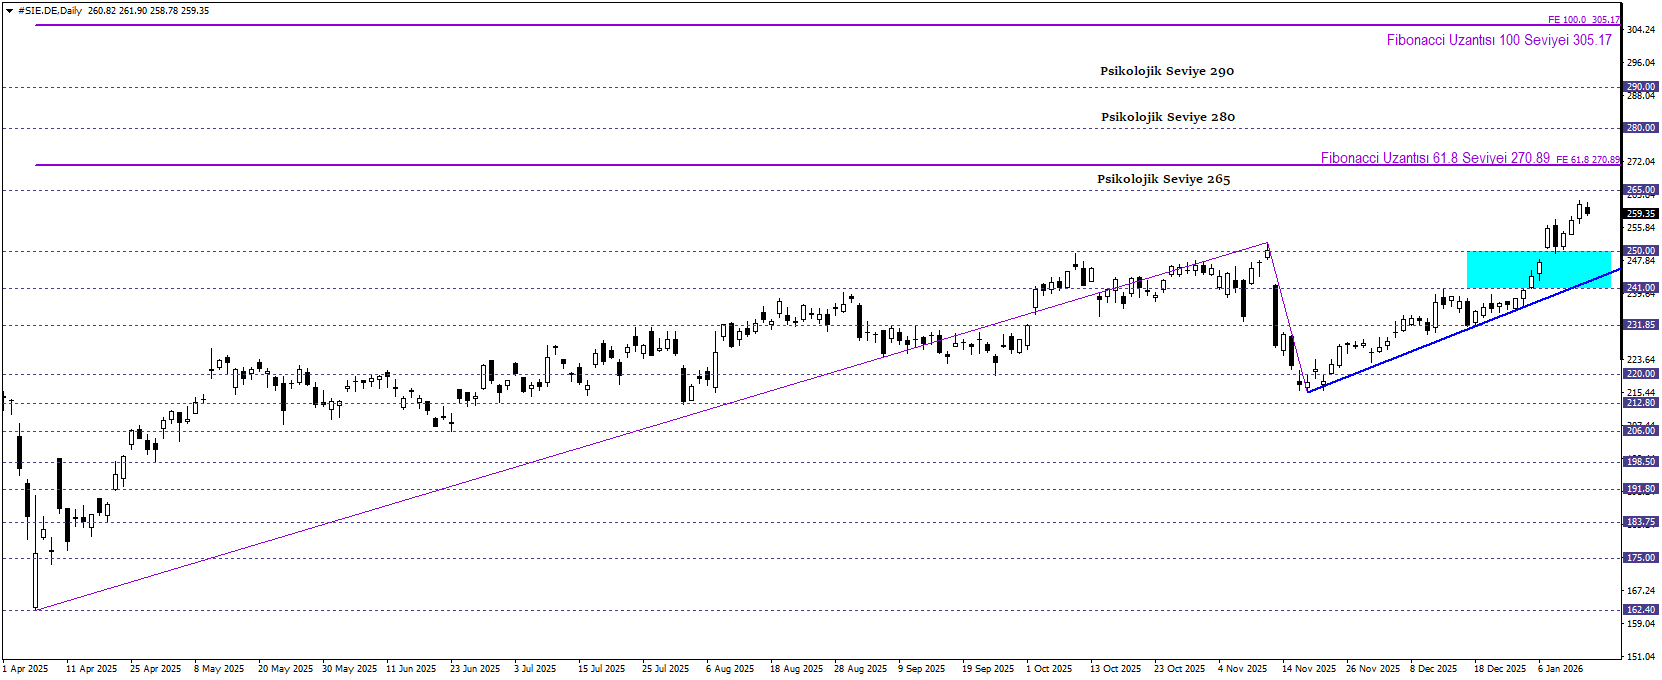Click label 'Fibonacci Uzantısı 61.8 Seviyei 270.89'
The width and height of the screenshot is (1662, 680).
click(x=1435, y=158)
